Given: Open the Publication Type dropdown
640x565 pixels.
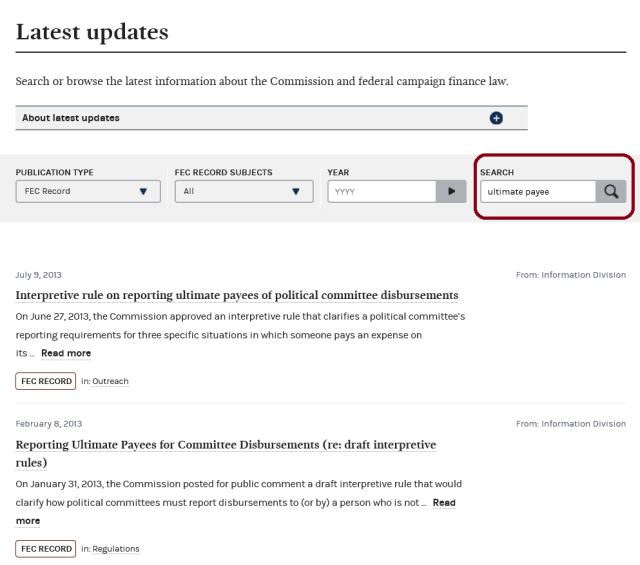Looking at the screenshot, I should (88, 191).
